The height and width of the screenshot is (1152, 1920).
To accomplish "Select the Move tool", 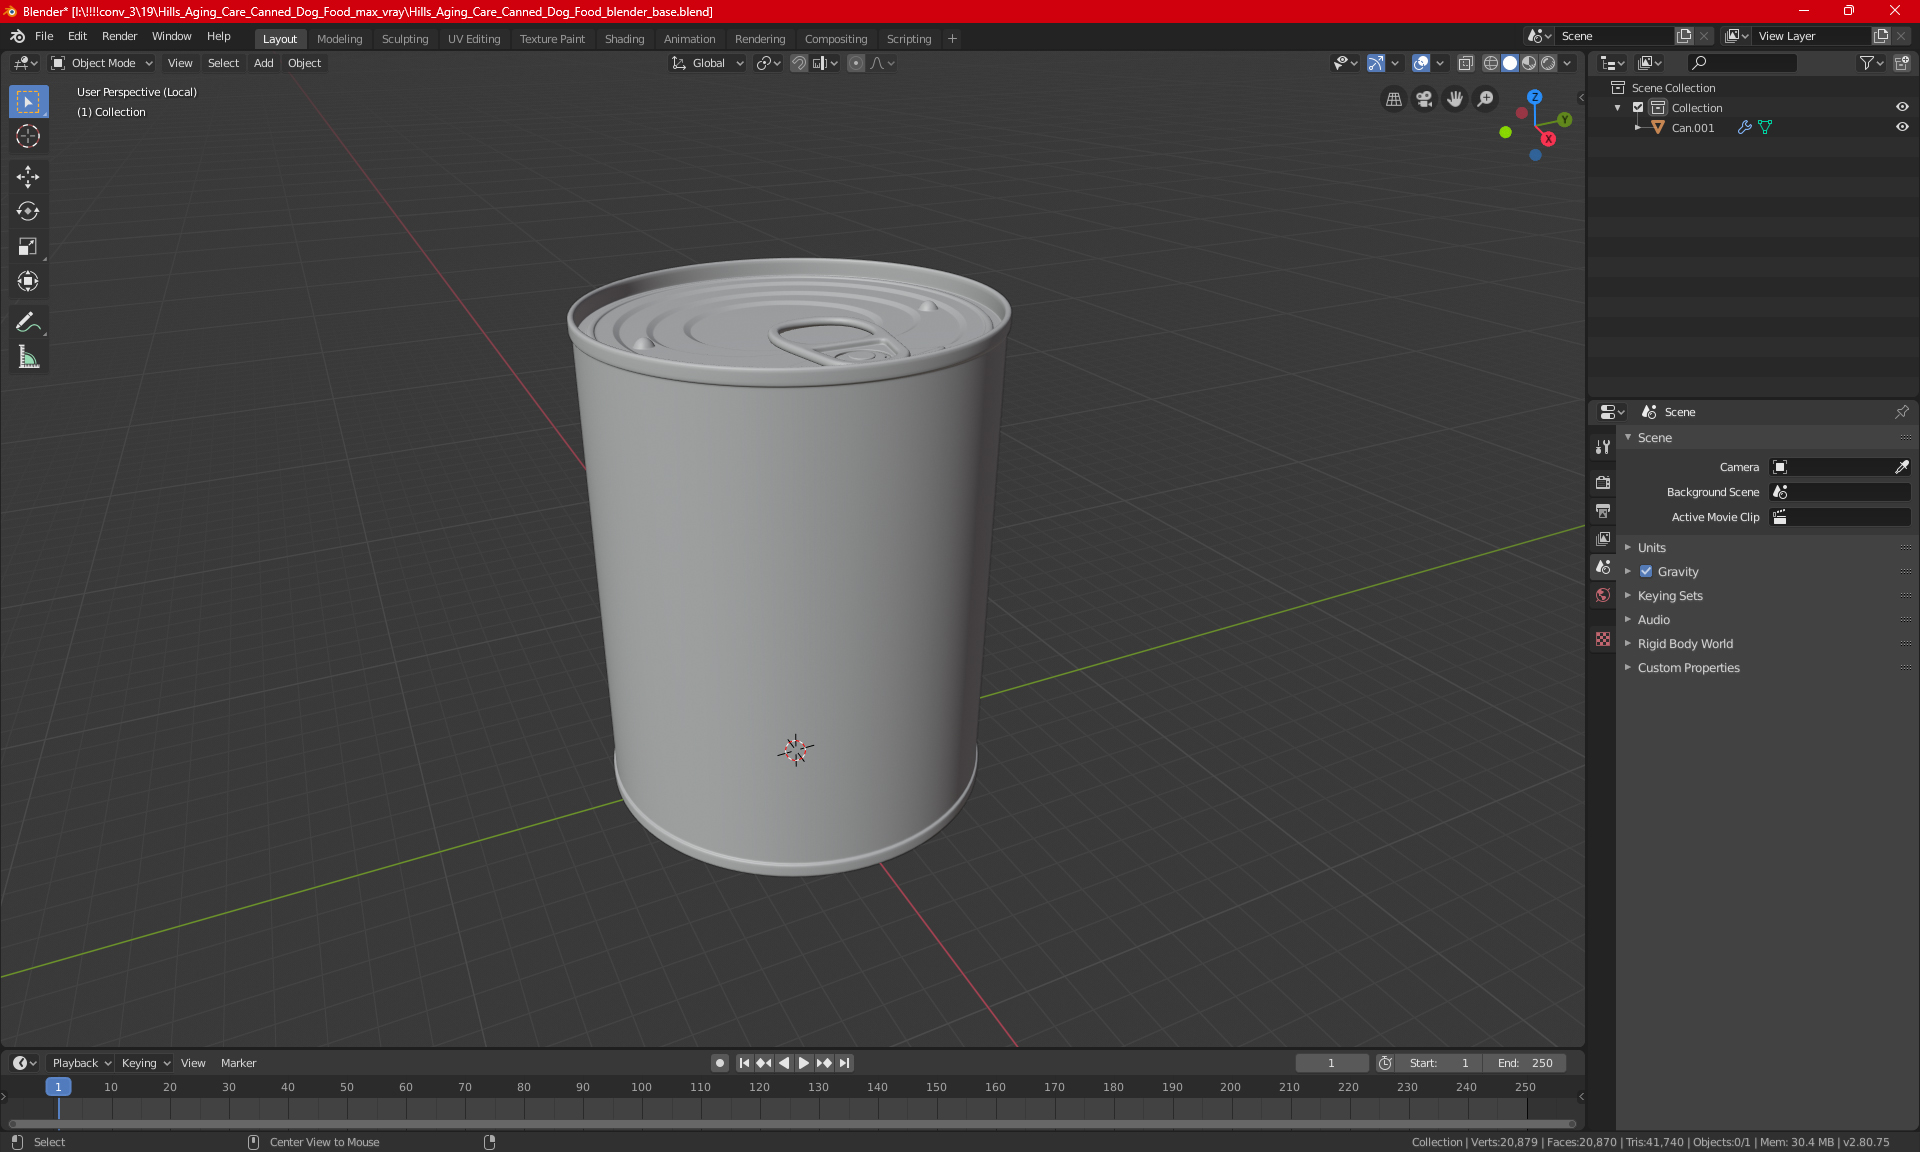I will [28, 177].
